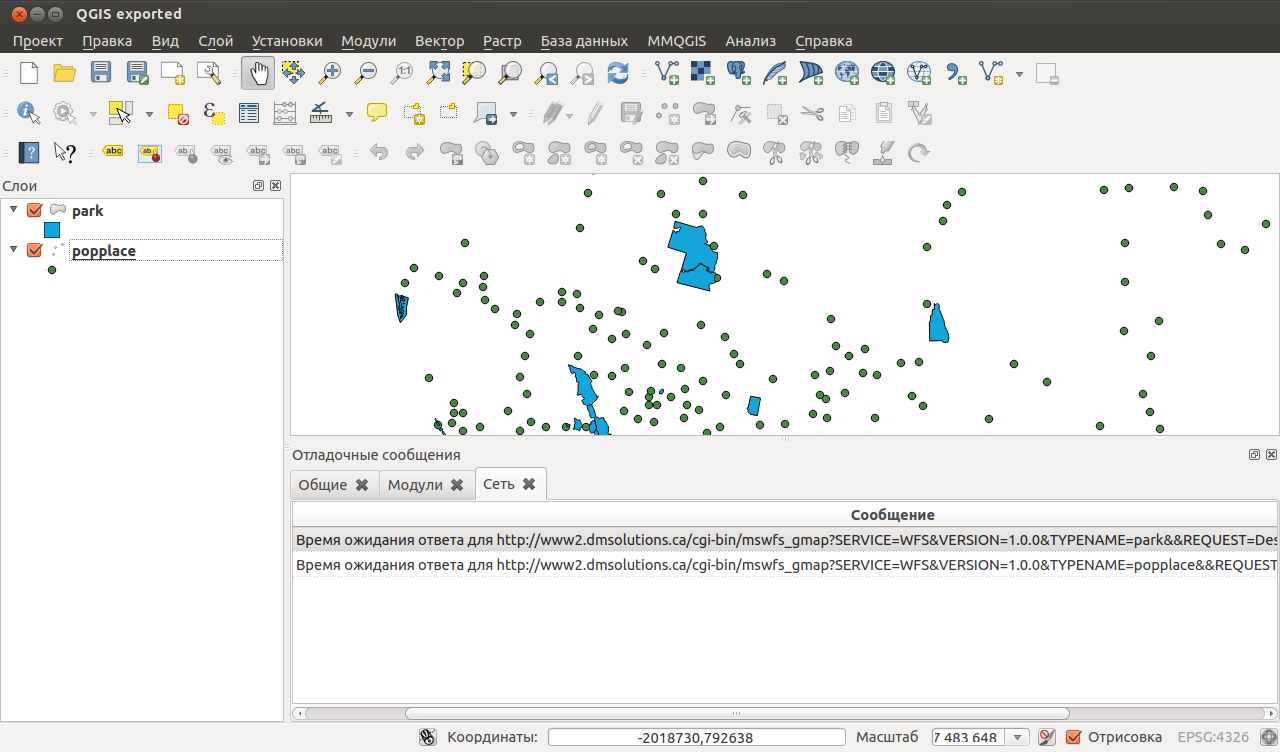This screenshot has height=752, width=1280.
Task: Close the Общие log tab
Action: (362, 483)
